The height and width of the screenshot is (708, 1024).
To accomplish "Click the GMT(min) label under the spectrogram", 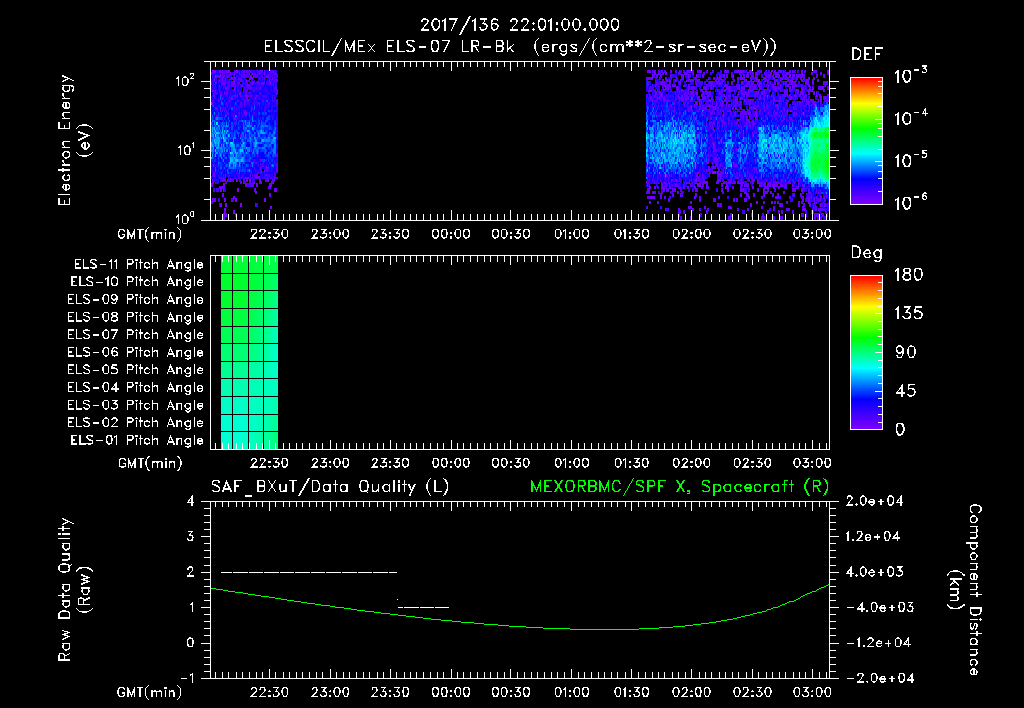I will coord(150,234).
